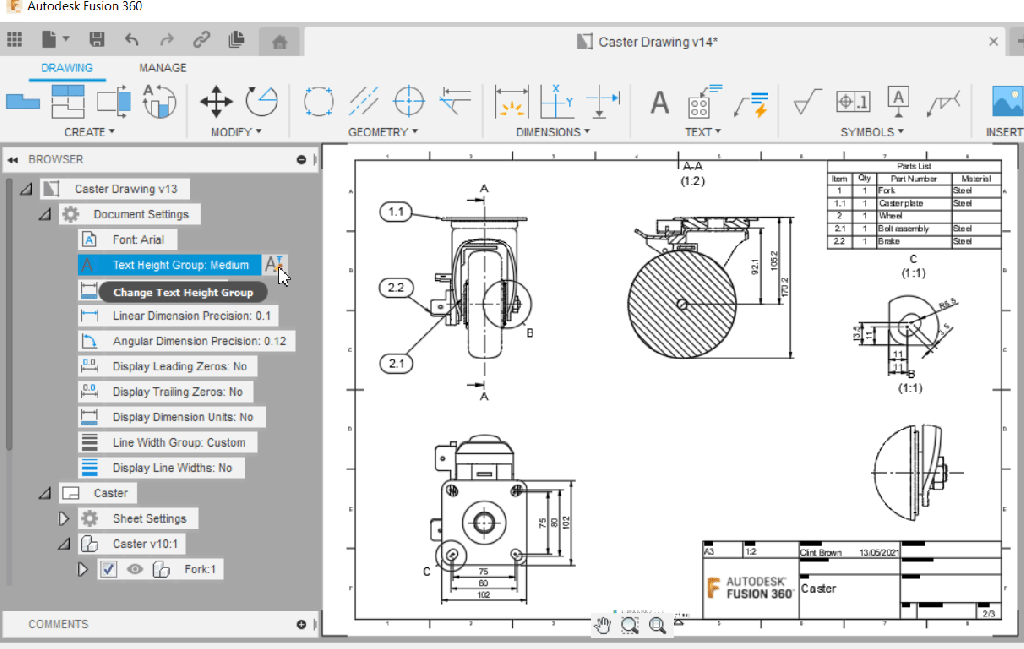This screenshot has height=649, width=1024.
Task: Uncheck the Fork:1 checkbox
Action: click(109, 570)
